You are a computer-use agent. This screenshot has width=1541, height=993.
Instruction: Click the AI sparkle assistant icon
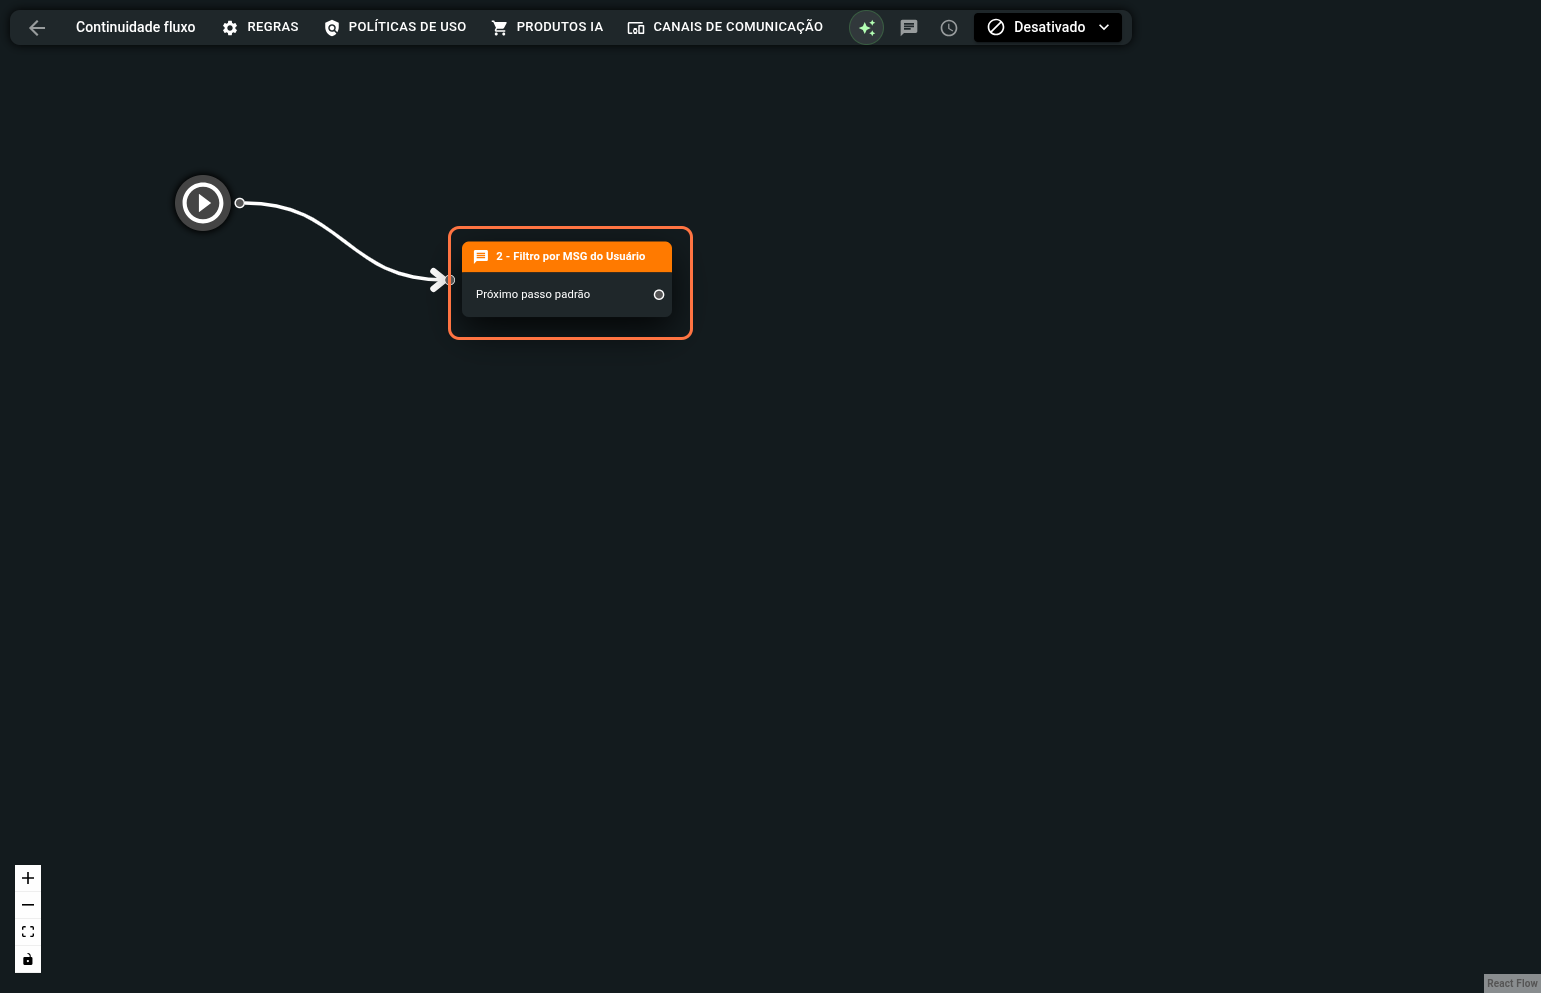coord(866,28)
